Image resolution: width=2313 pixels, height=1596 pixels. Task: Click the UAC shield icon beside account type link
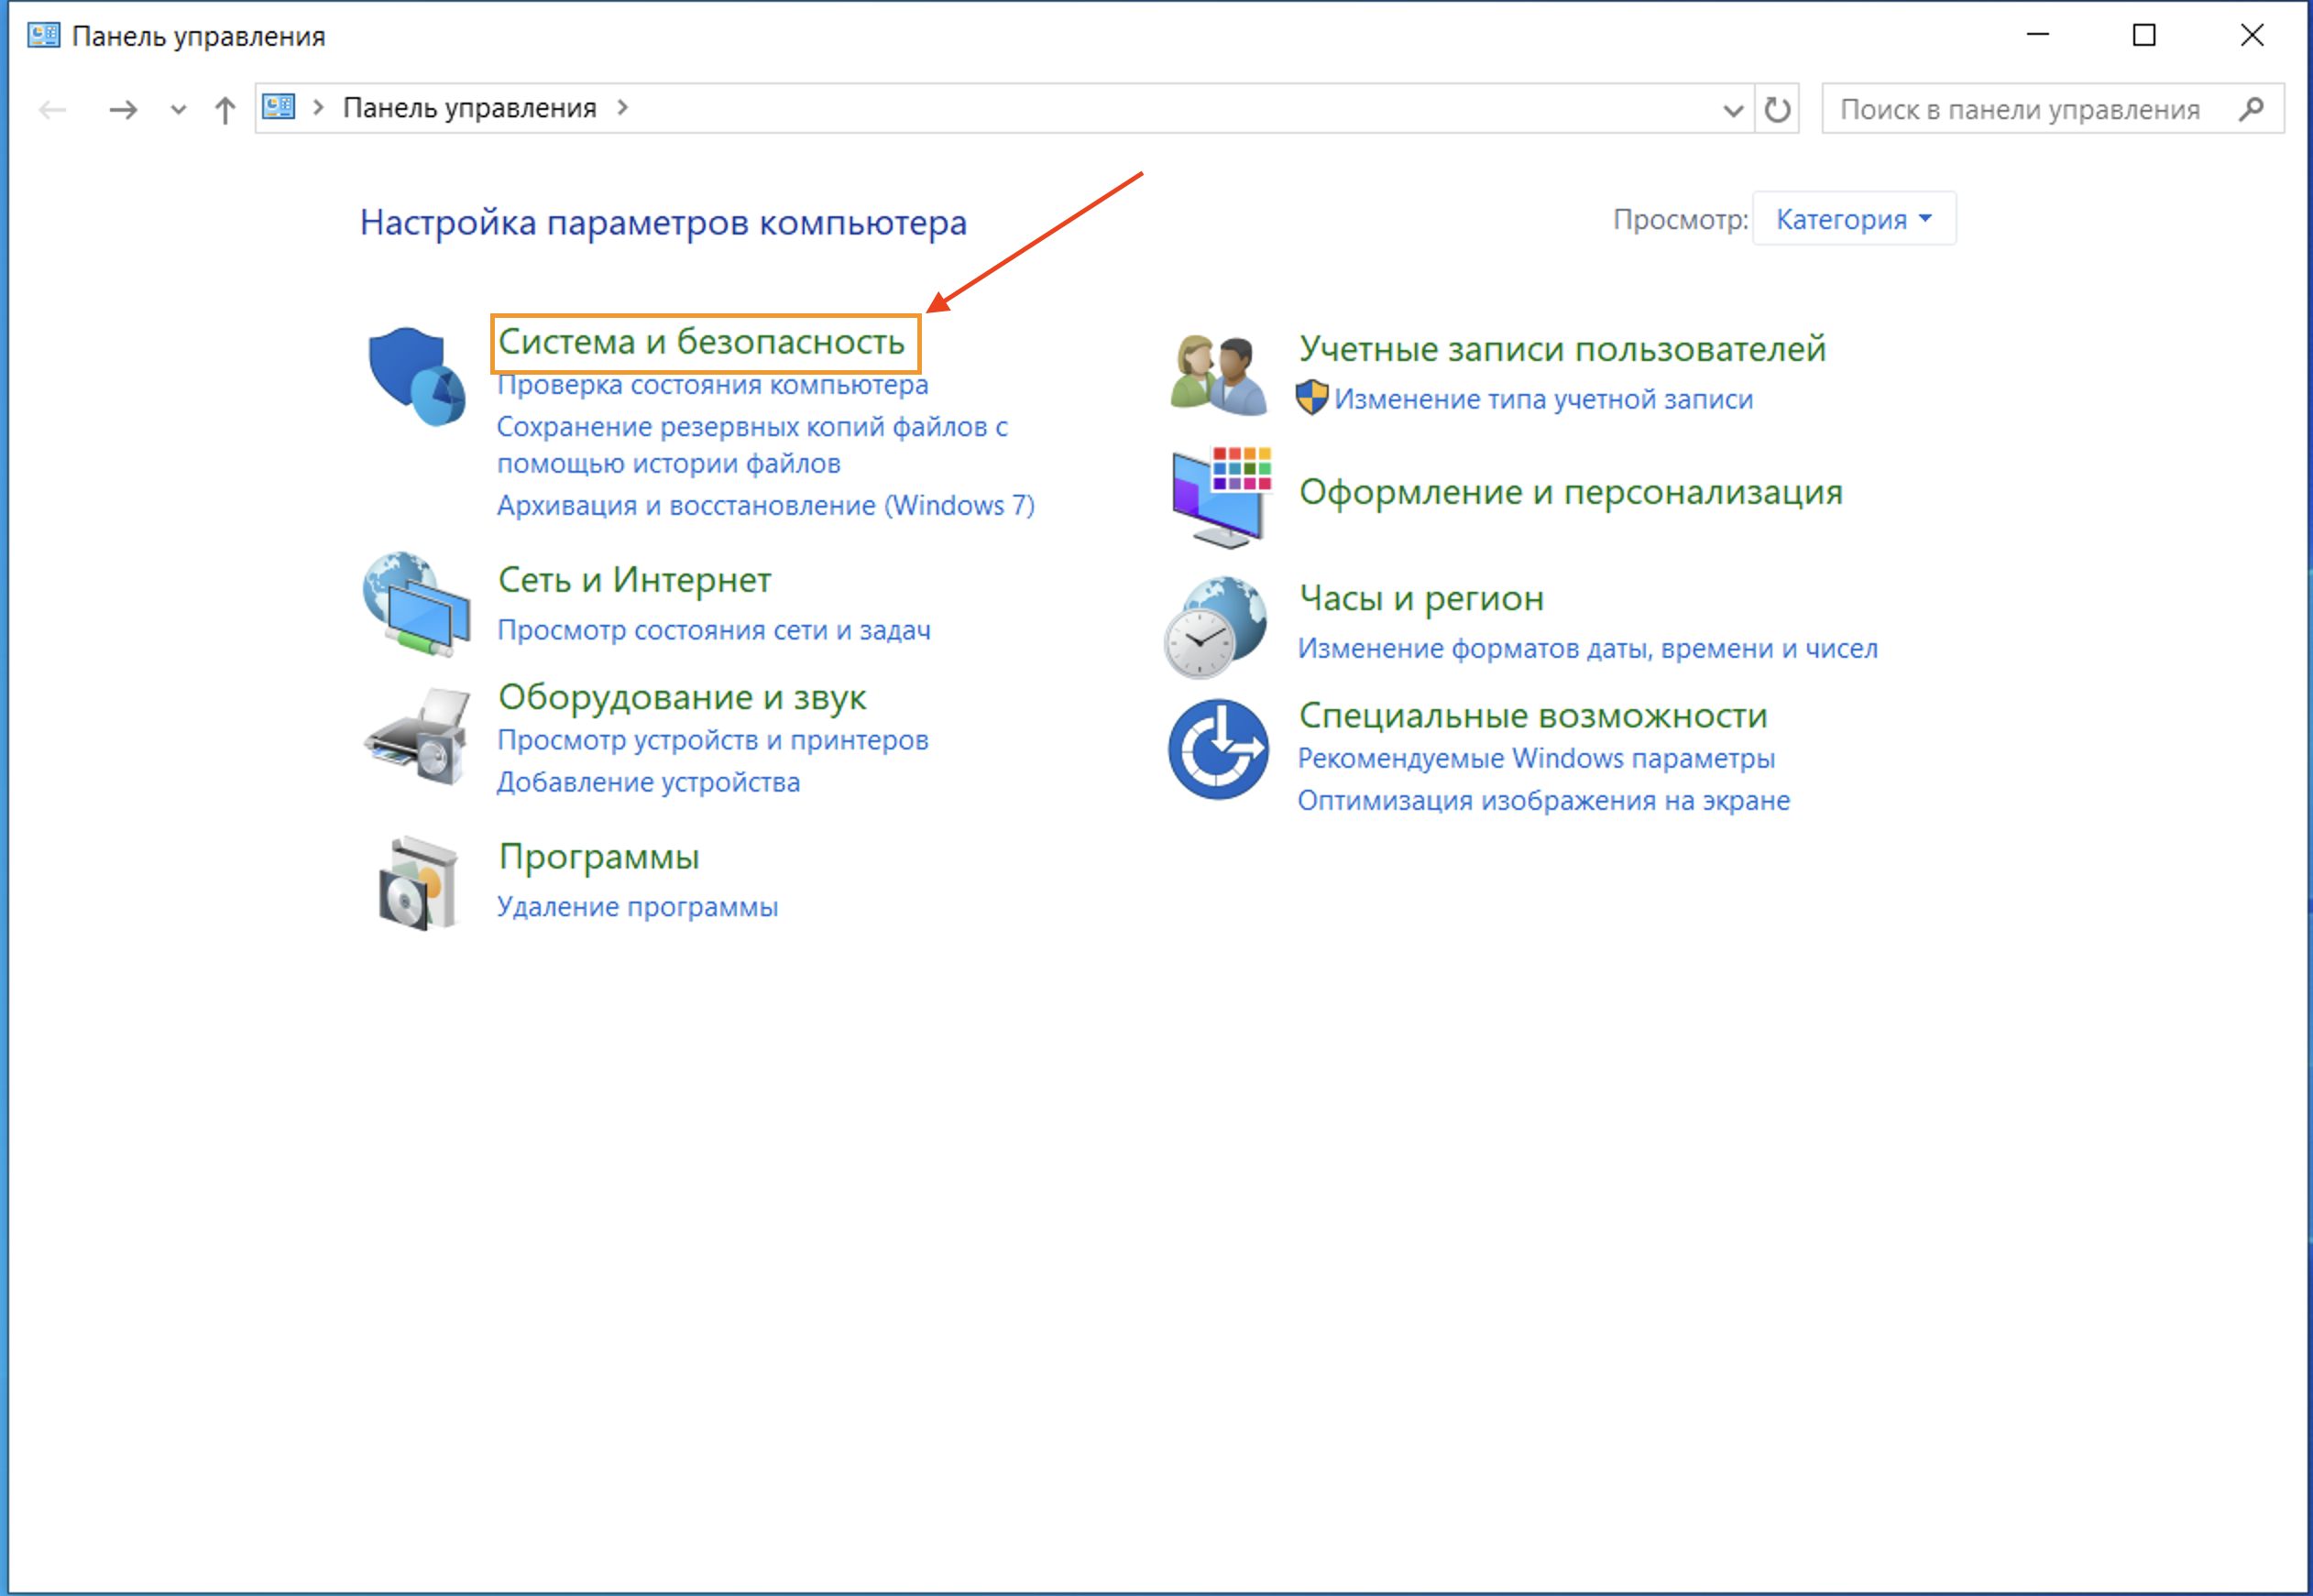click(x=1311, y=398)
